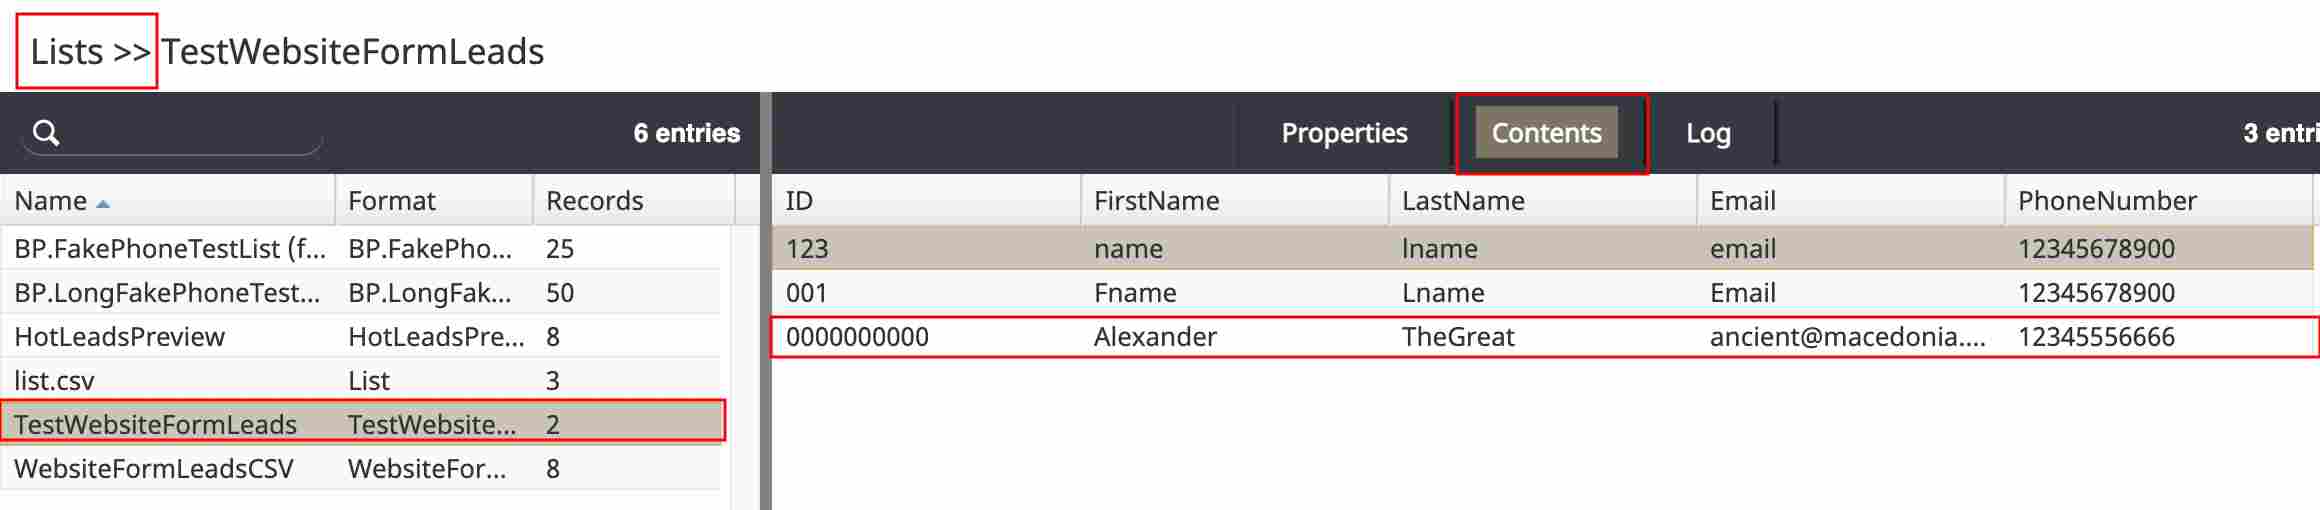Open the Properties tab
Image resolution: width=2320 pixels, height=510 pixels.
(1344, 133)
